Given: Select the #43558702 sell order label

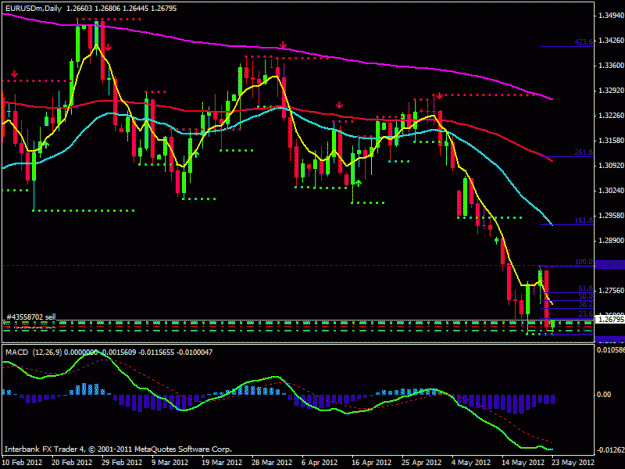Looking at the screenshot, I should 31,317.
